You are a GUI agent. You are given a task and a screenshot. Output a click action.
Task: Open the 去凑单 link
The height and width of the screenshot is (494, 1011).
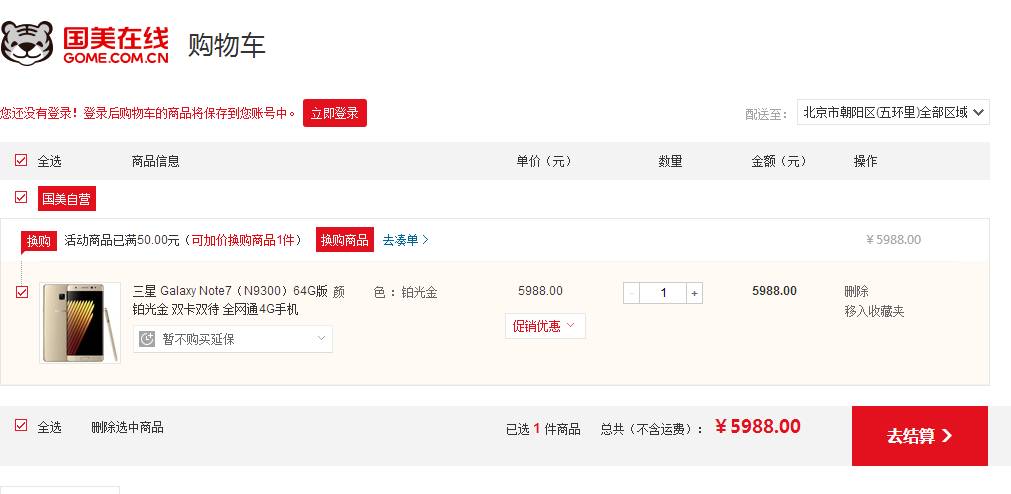pos(405,240)
